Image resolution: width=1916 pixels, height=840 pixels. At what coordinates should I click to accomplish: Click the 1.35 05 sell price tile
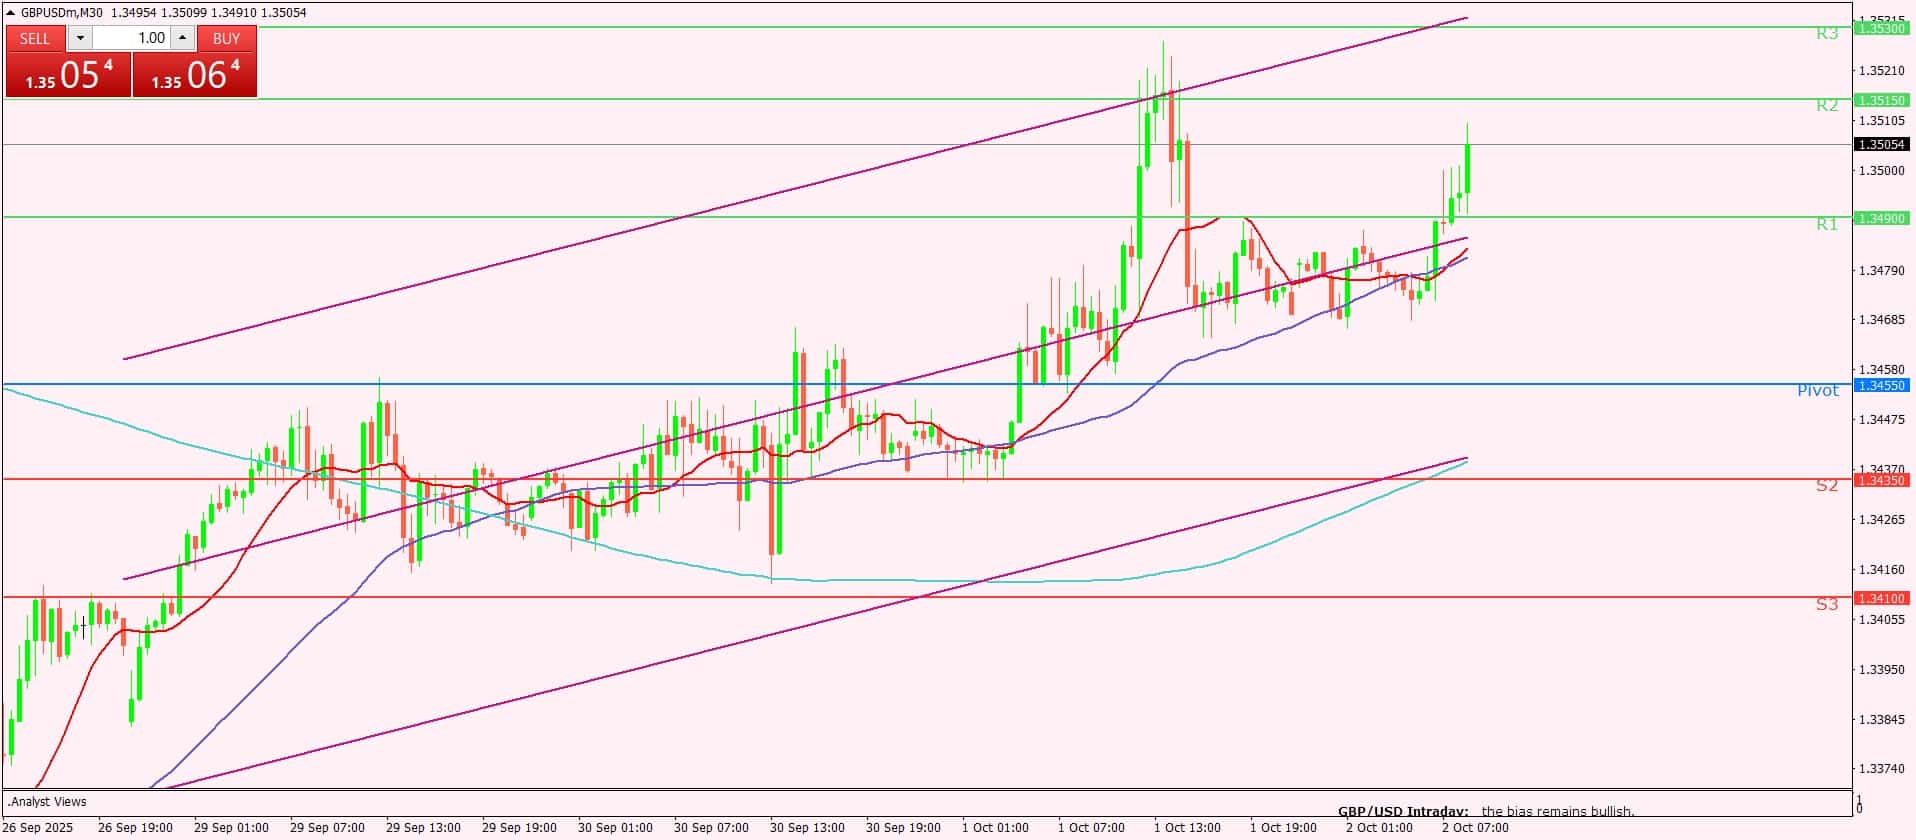(x=68, y=75)
